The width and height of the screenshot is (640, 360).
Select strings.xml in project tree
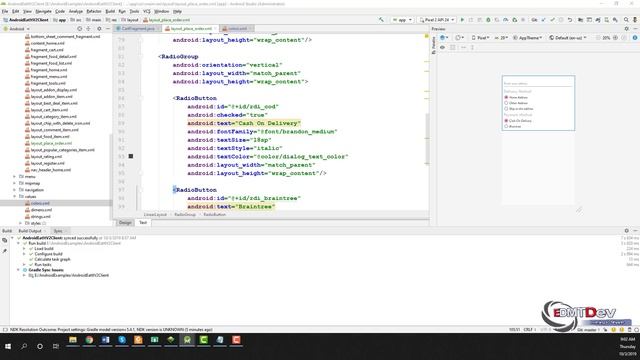(41, 217)
